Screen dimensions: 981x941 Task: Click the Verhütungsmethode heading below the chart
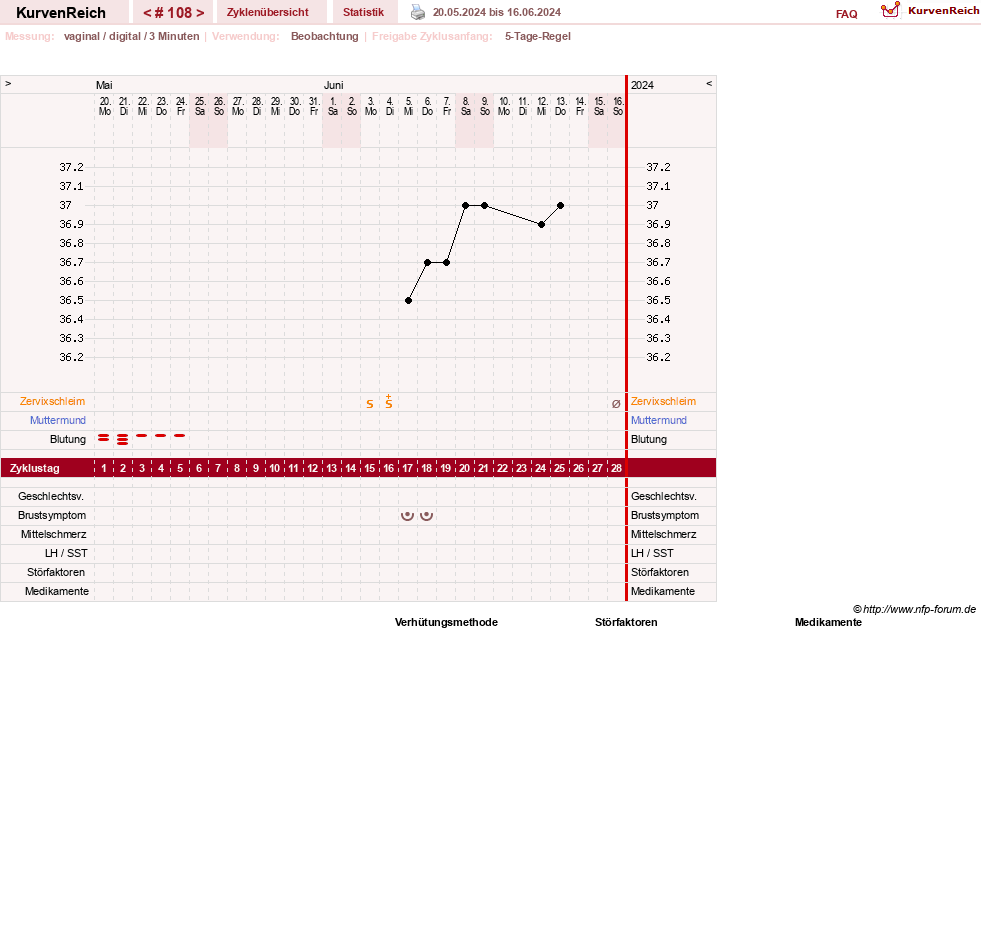tap(446, 622)
